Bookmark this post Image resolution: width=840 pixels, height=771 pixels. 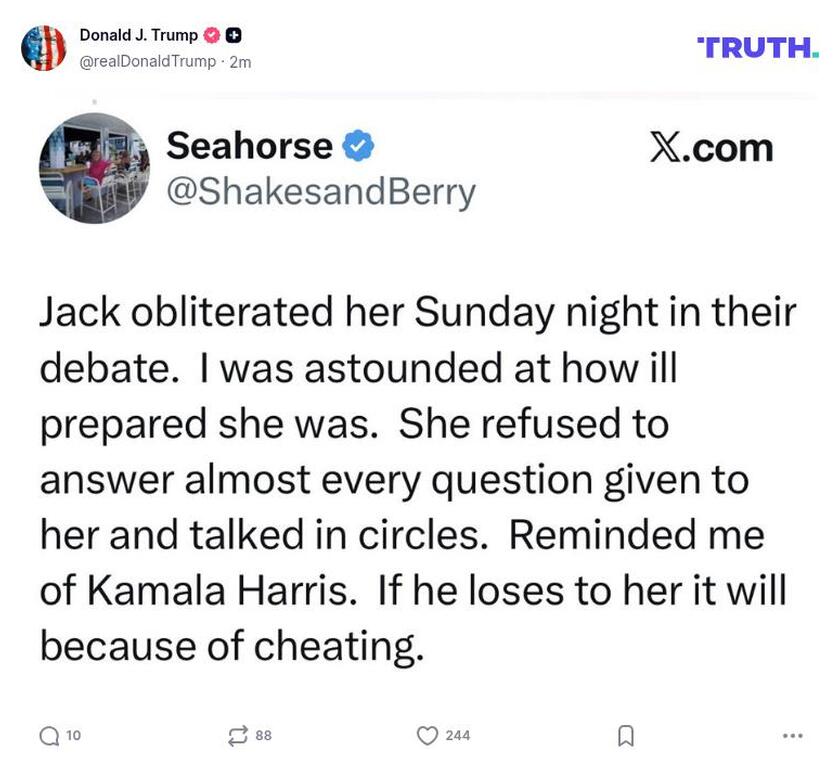tap(625, 736)
